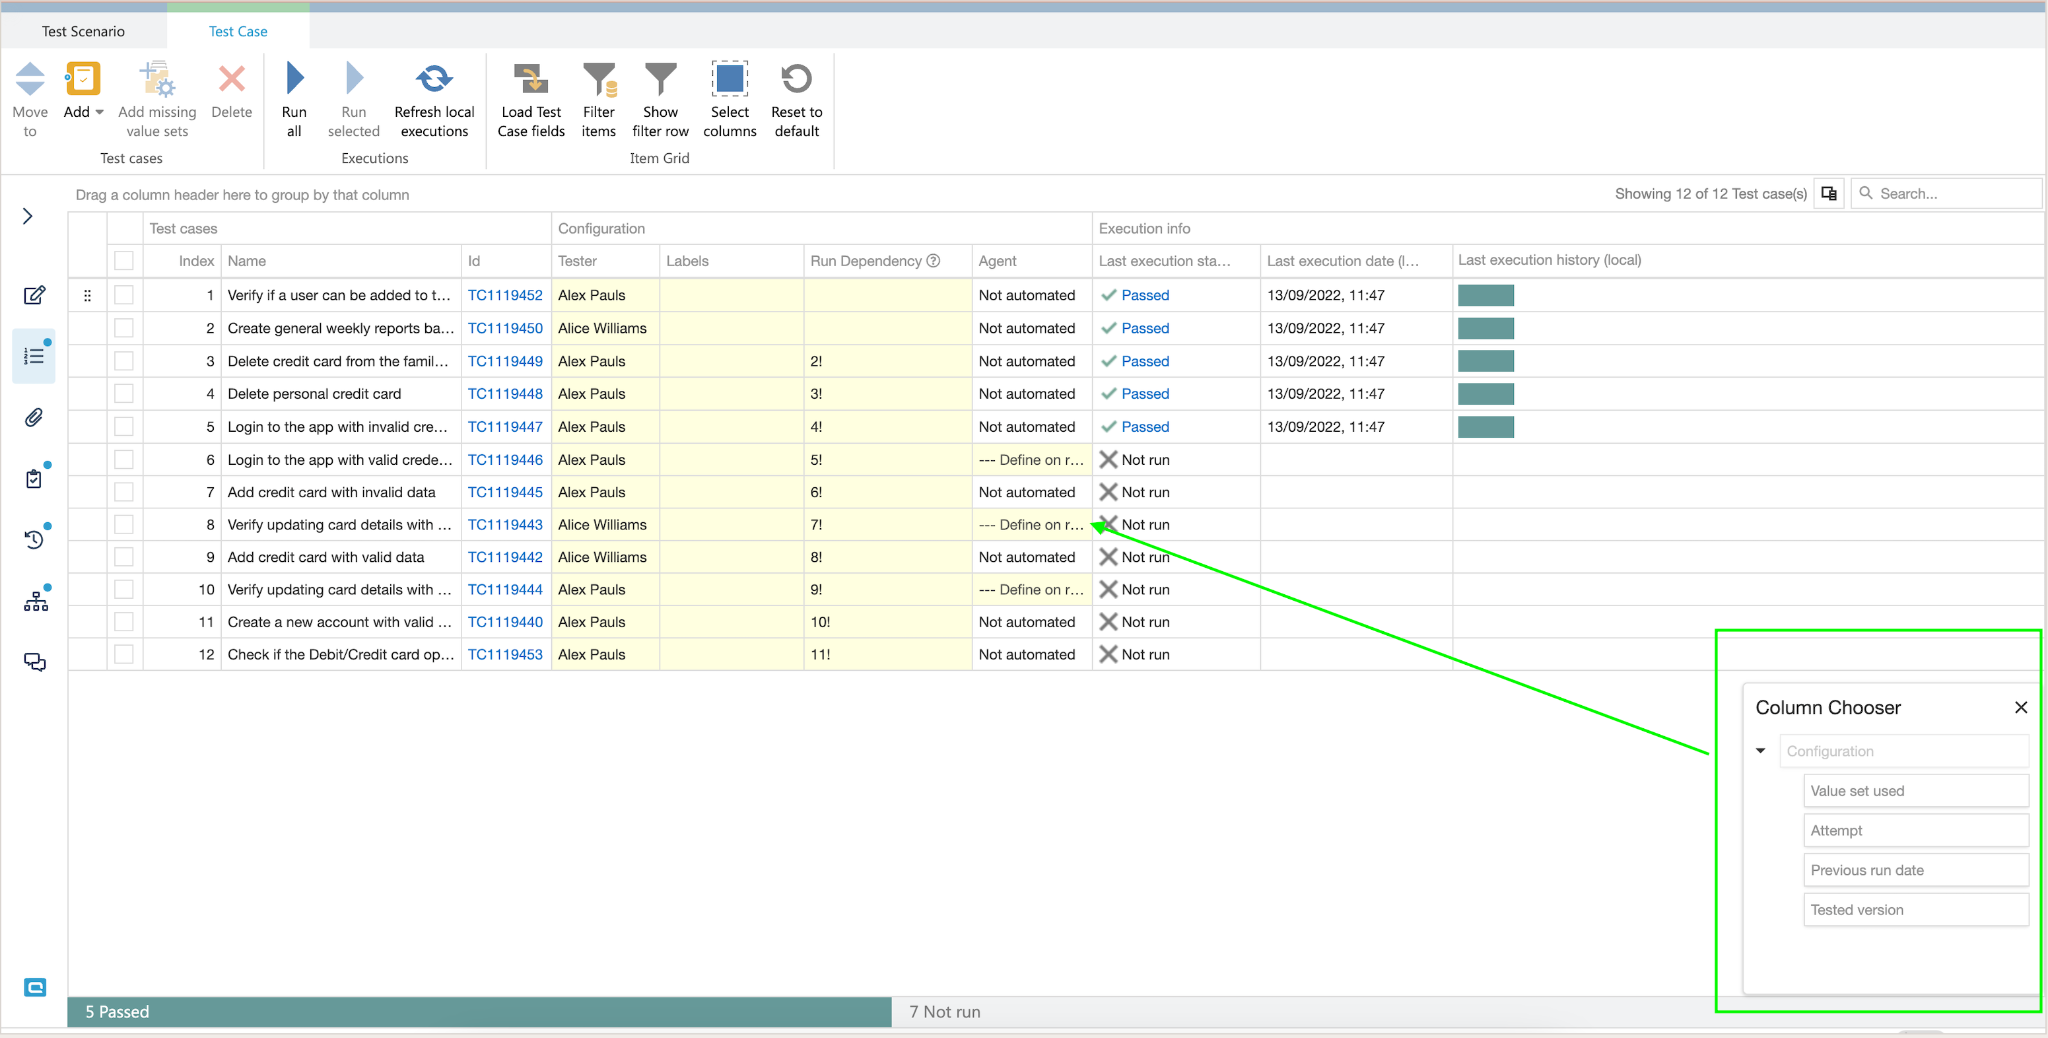This screenshot has width=2048, height=1038.
Task: Collapse the Configuration group in Column Chooser
Action: 1761,751
